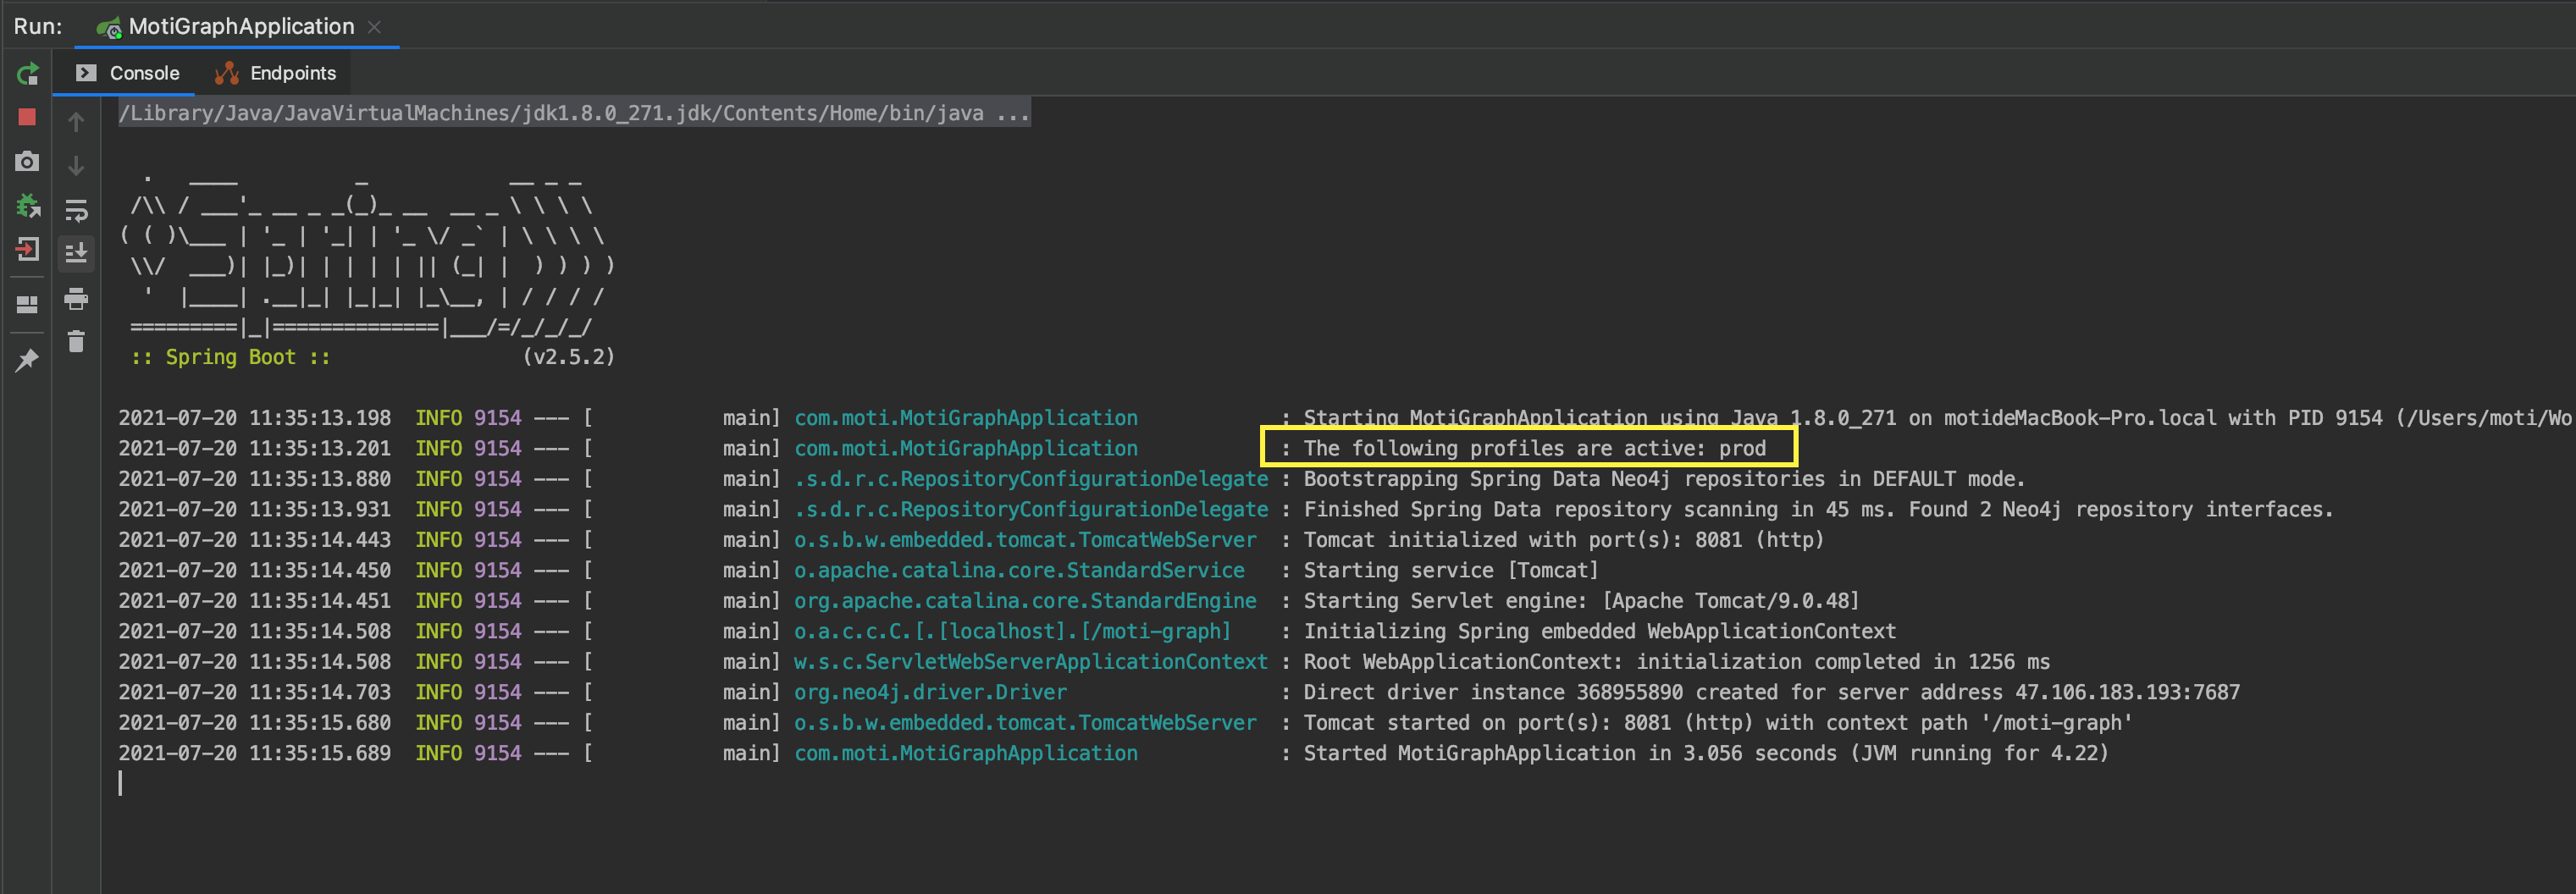Print the console output
This screenshot has height=894, width=2576.
coord(76,299)
